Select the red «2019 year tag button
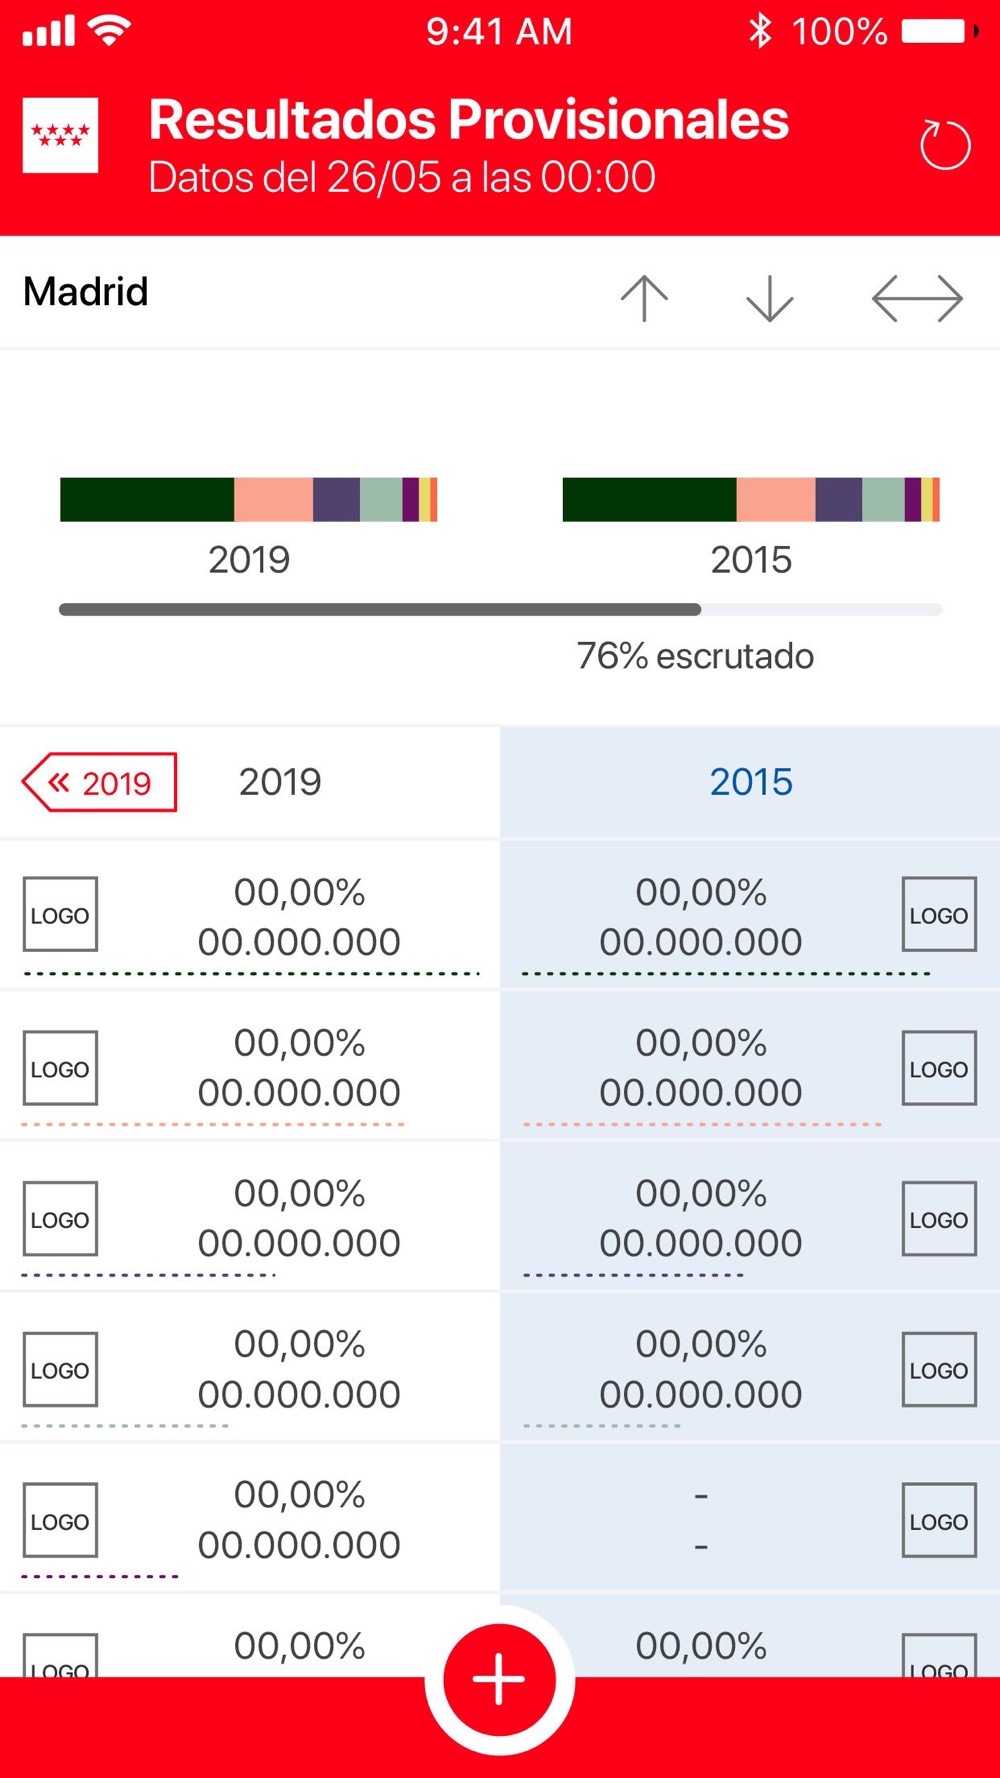1000x1778 pixels. pyautogui.click(x=99, y=782)
